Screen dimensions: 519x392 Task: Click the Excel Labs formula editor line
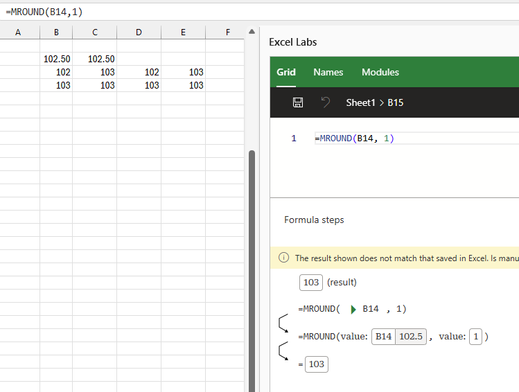(x=417, y=138)
